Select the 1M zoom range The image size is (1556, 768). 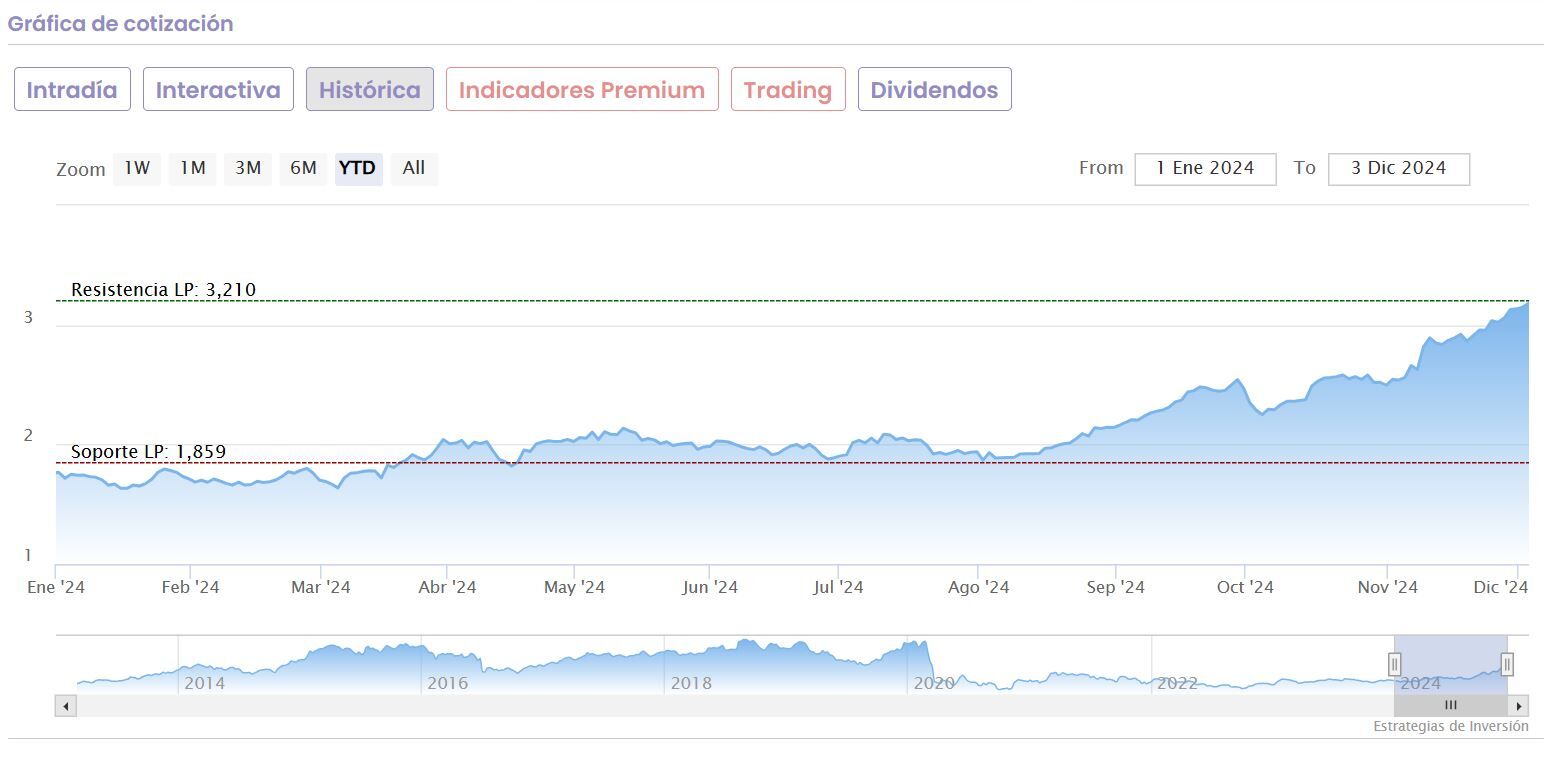click(192, 168)
